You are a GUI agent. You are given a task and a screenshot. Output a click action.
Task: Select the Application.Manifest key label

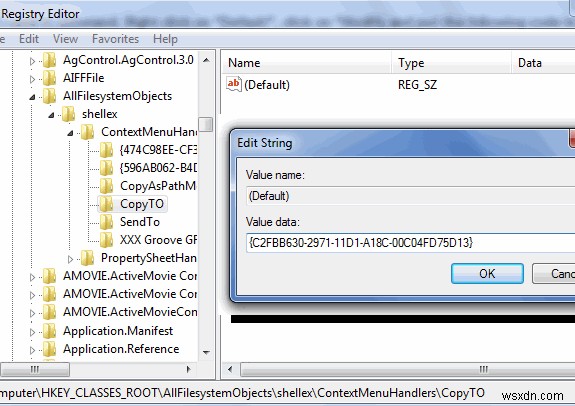click(x=118, y=331)
